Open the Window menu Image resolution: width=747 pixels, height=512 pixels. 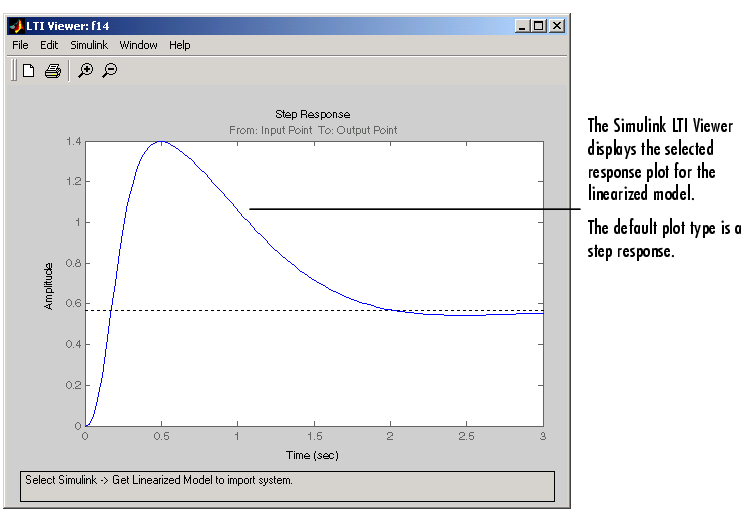point(138,45)
